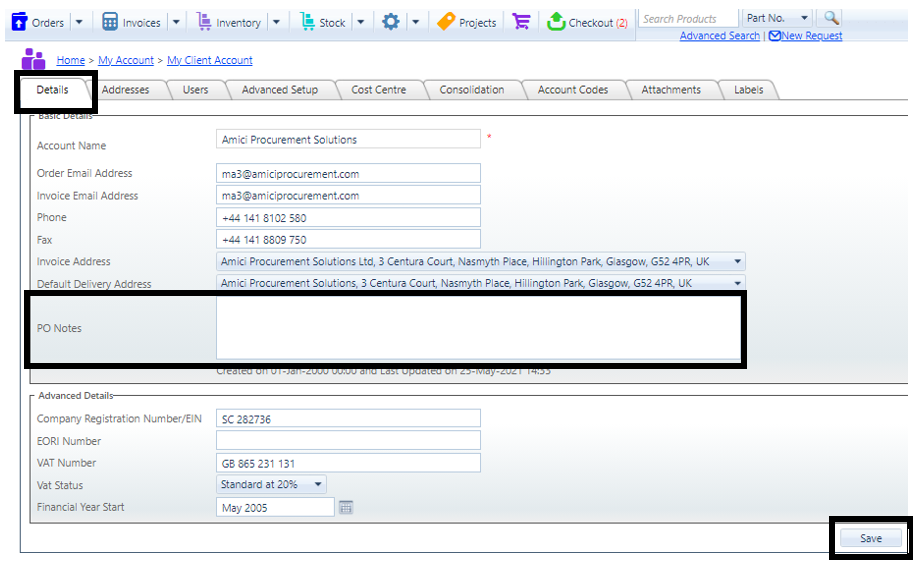Expand the Stock dropdown arrow

pyautogui.click(x=361, y=22)
